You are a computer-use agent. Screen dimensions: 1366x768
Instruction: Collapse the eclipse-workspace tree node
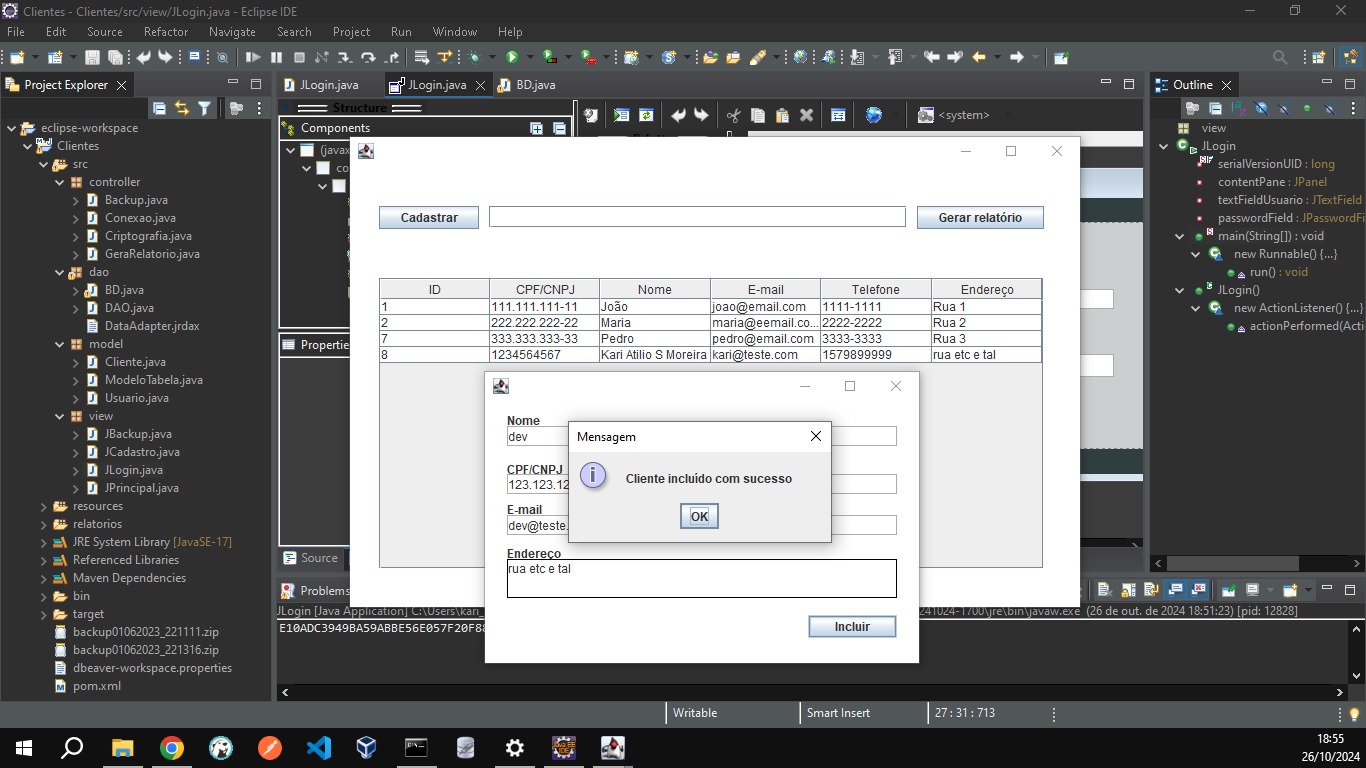tap(12, 128)
